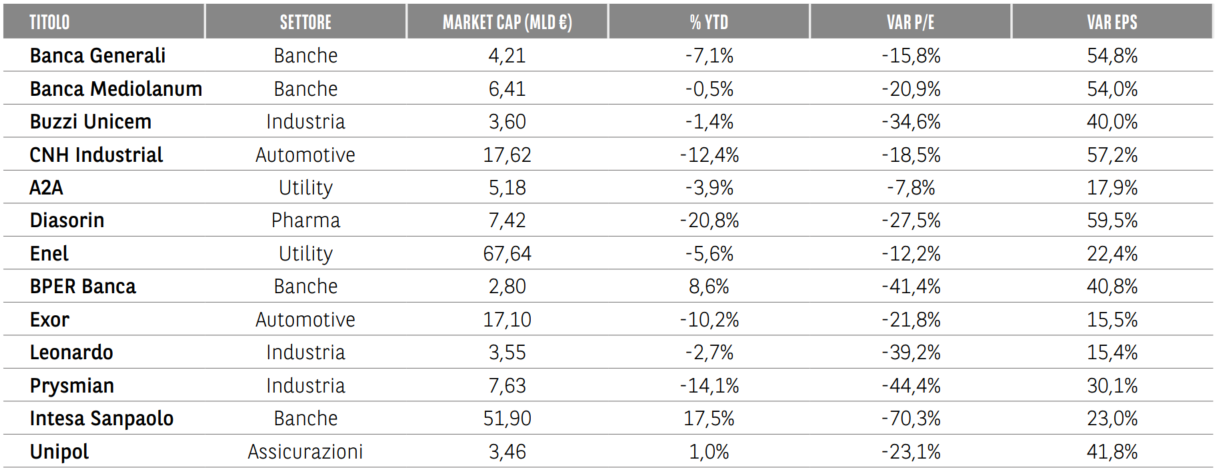Viewport: 1216px width, 469px height.
Task: Click the Prysmian row title
Action: [x=71, y=386]
